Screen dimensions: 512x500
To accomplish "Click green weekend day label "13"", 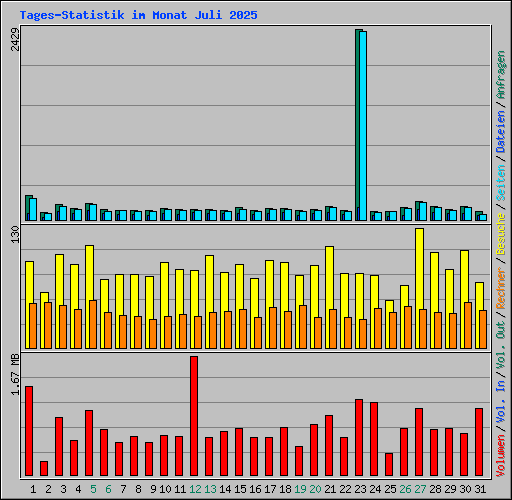I will [x=210, y=489].
